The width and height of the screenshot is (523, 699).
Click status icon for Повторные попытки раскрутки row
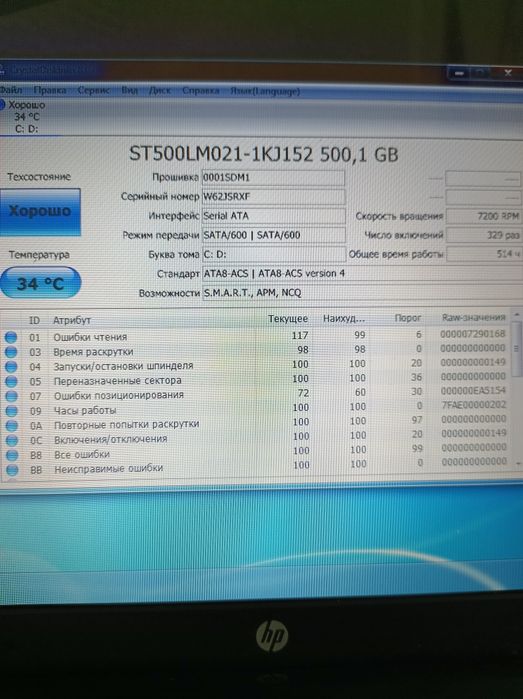click(x=12, y=425)
